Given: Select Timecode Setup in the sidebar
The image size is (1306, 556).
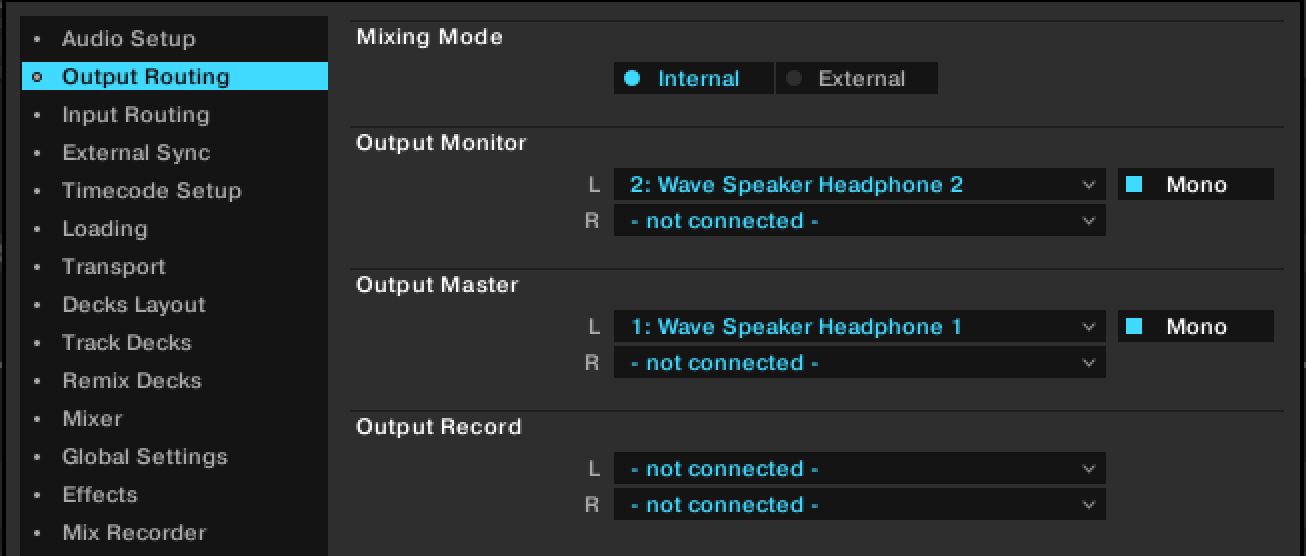Looking at the screenshot, I should point(152,191).
